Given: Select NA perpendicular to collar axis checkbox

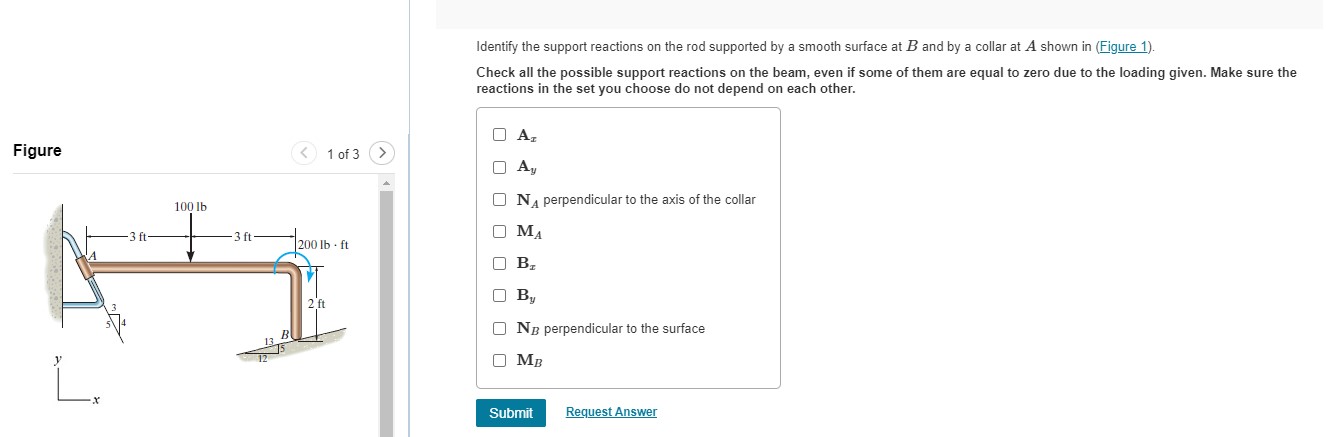Looking at the screenshot, I should point(499,199).
